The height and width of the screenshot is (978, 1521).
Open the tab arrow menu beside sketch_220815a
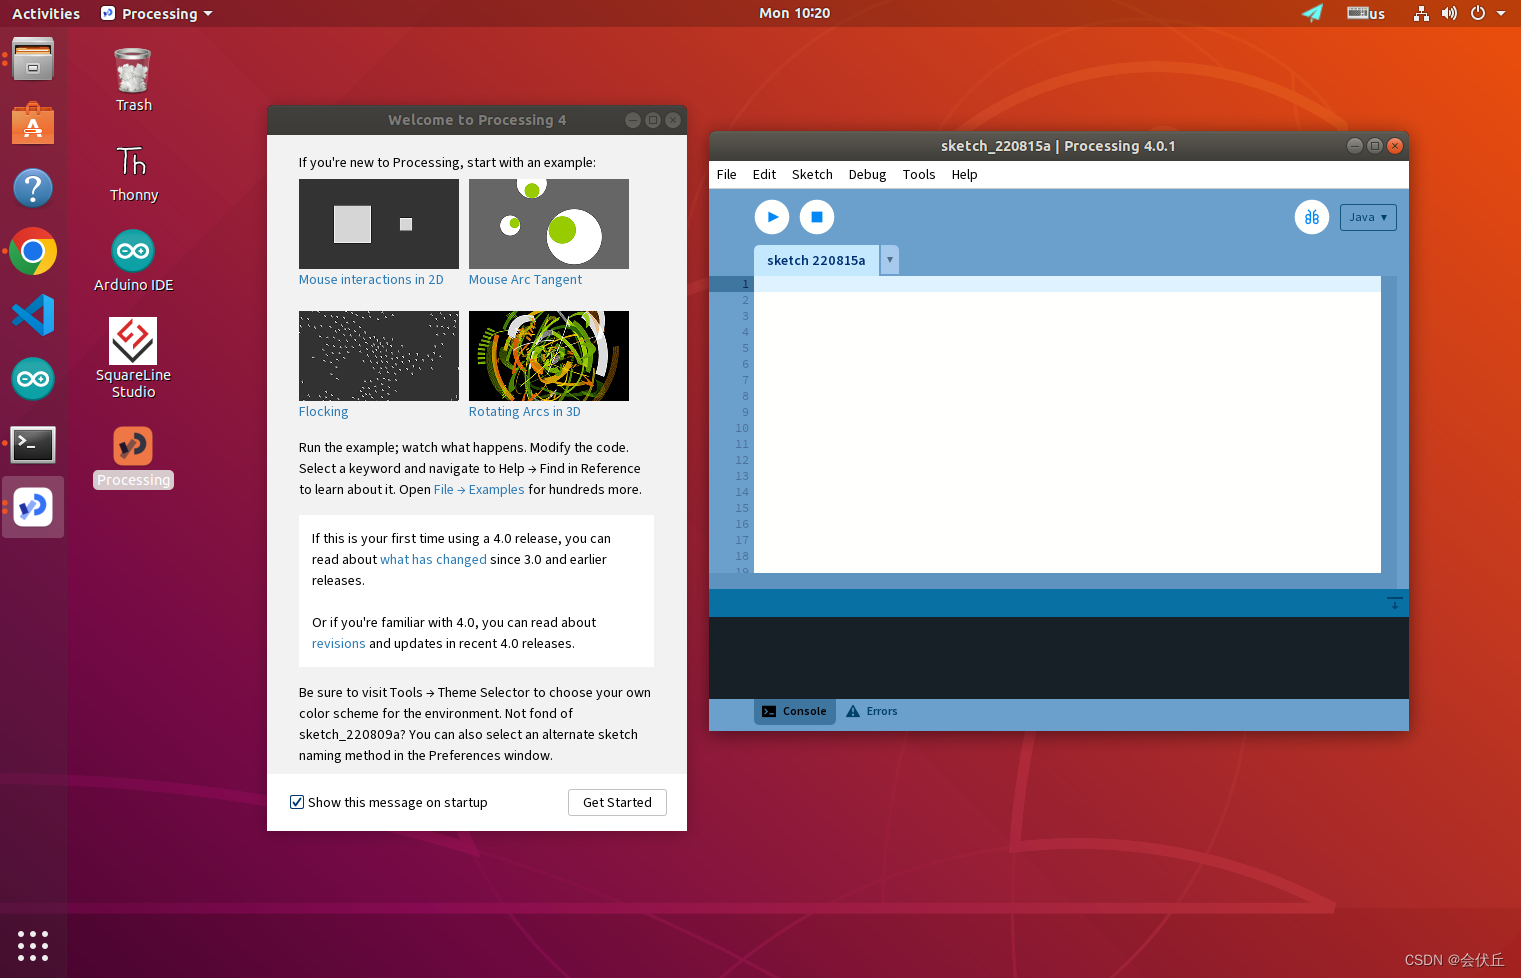tap(890, 260)
